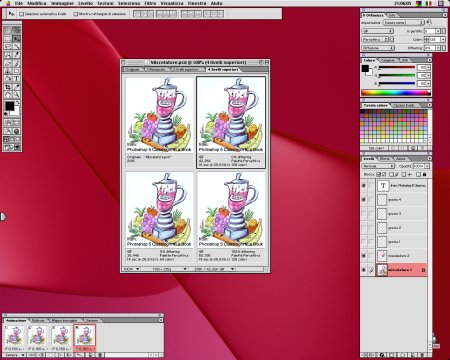This screenshot has height=360, width=450.
Task: Select the Eyedropper tool
Action: (17, 87)
